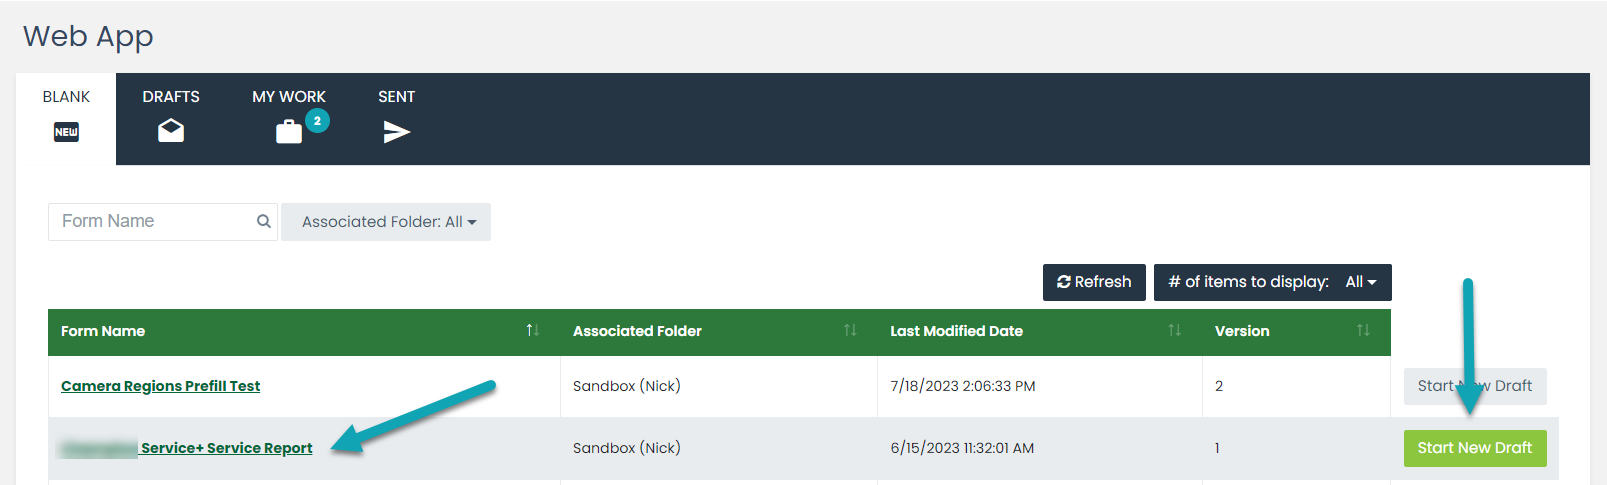Screen dimensions: 1607x485
Task: Click the search magnifier in Form Name field
Action: (x=264, y=221)
